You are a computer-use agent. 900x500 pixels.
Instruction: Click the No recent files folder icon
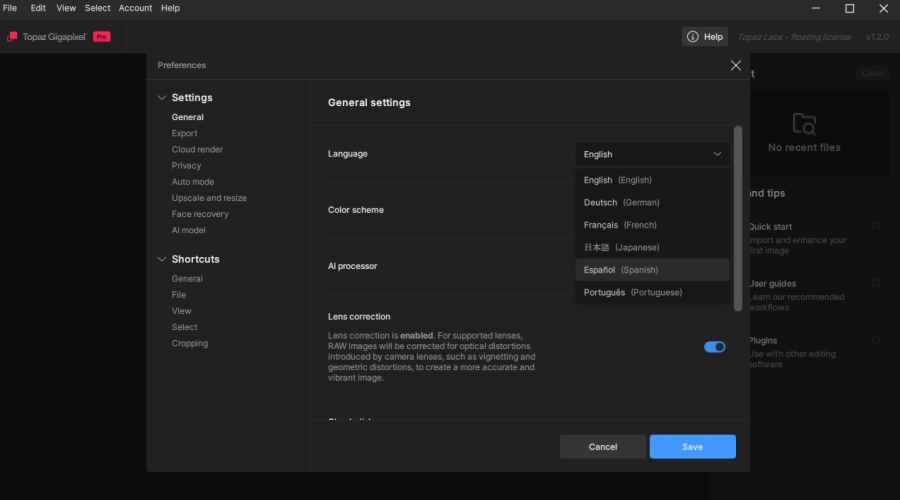[x=804, y=123]
